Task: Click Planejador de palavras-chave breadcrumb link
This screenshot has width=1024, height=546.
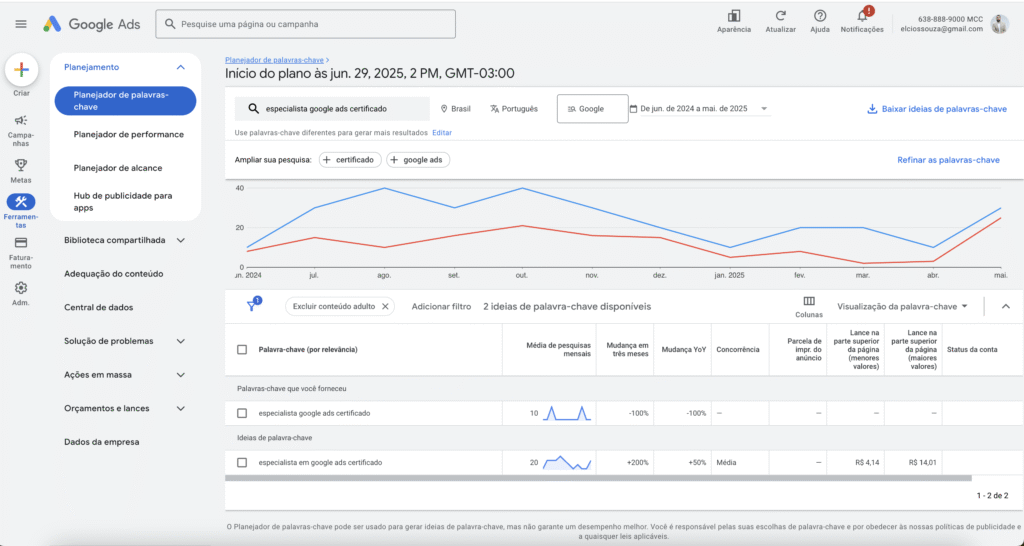Action: coord(274,60)
